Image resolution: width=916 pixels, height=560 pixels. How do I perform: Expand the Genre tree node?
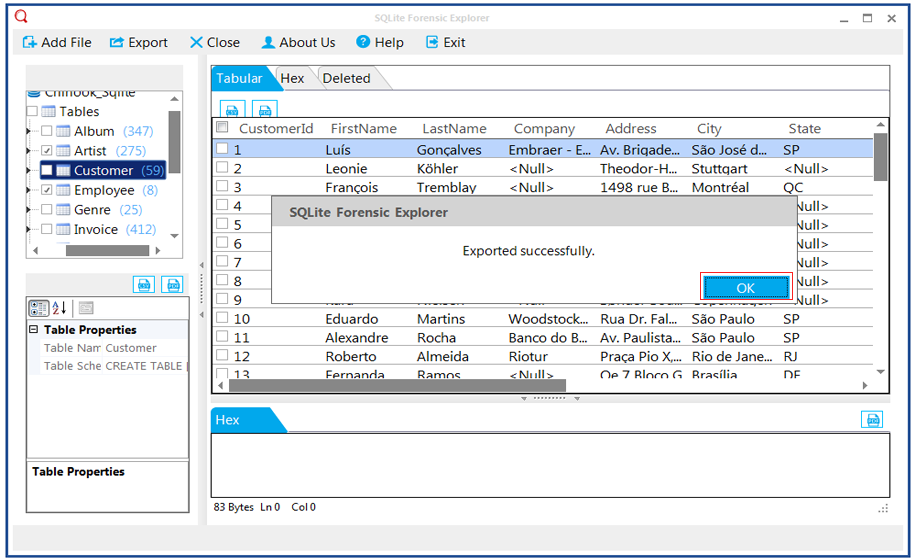coord(29,210)
